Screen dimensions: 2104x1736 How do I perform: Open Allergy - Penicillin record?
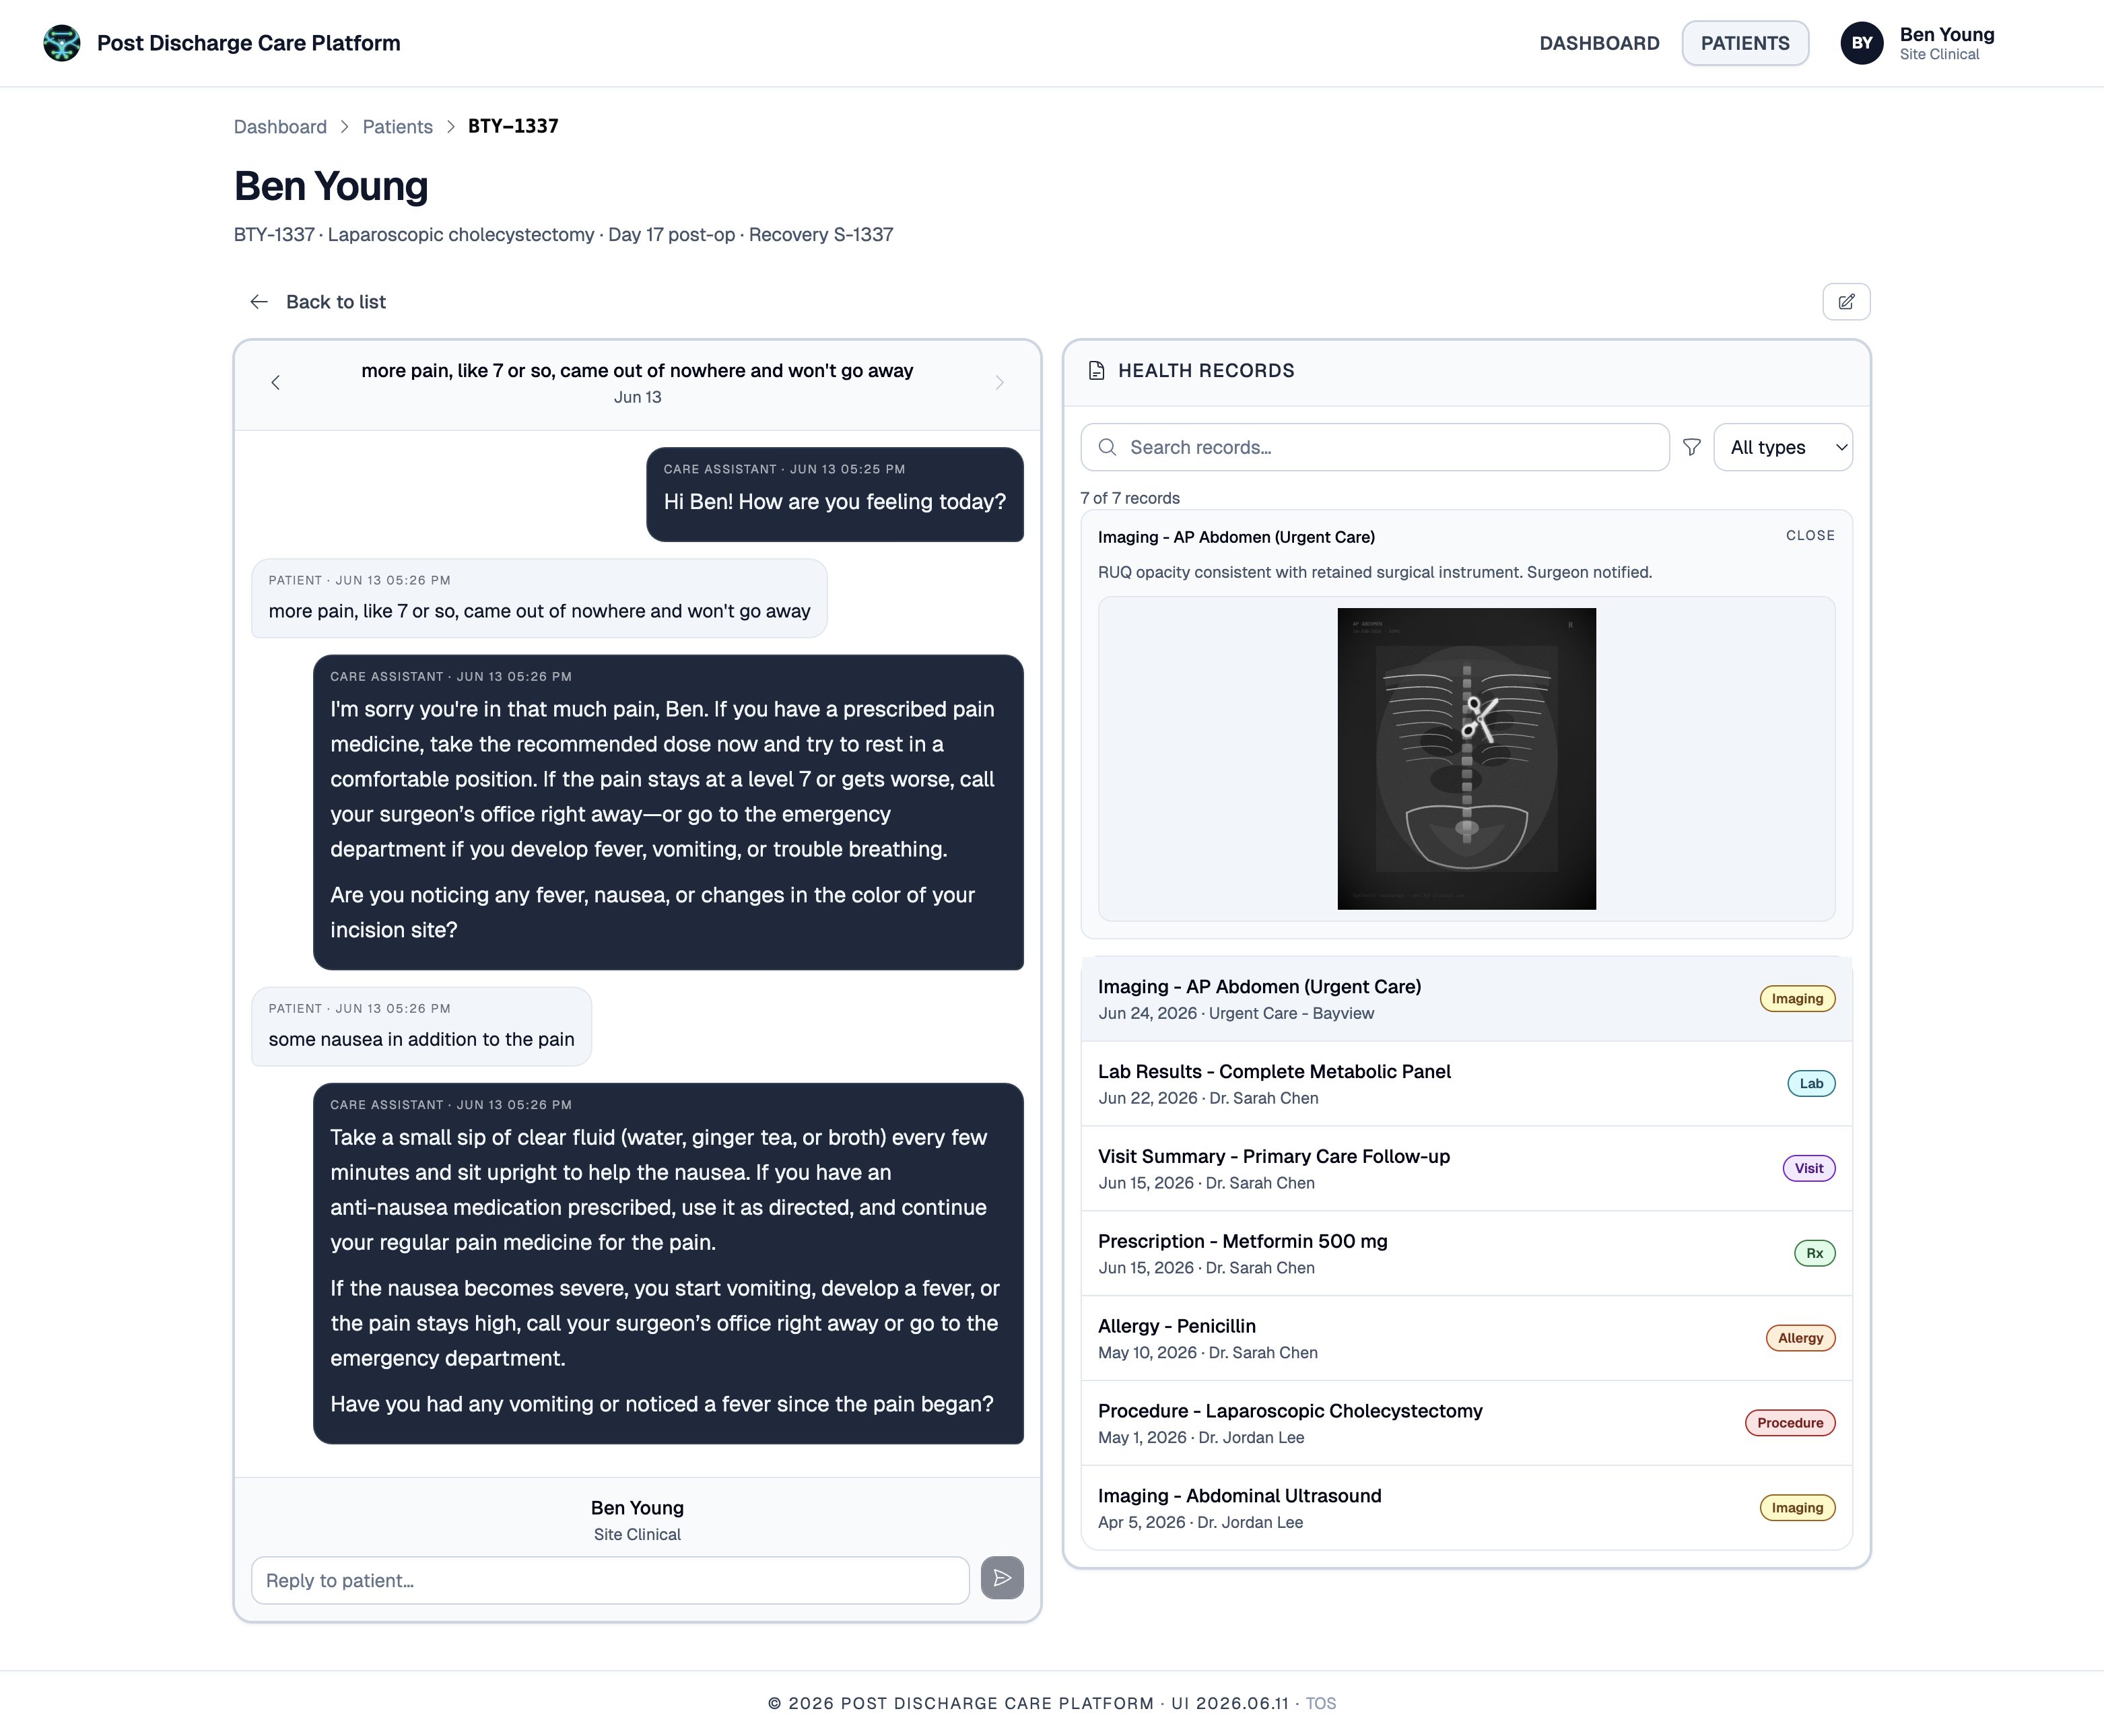pyautogui.click(x=1466, y=1339)
